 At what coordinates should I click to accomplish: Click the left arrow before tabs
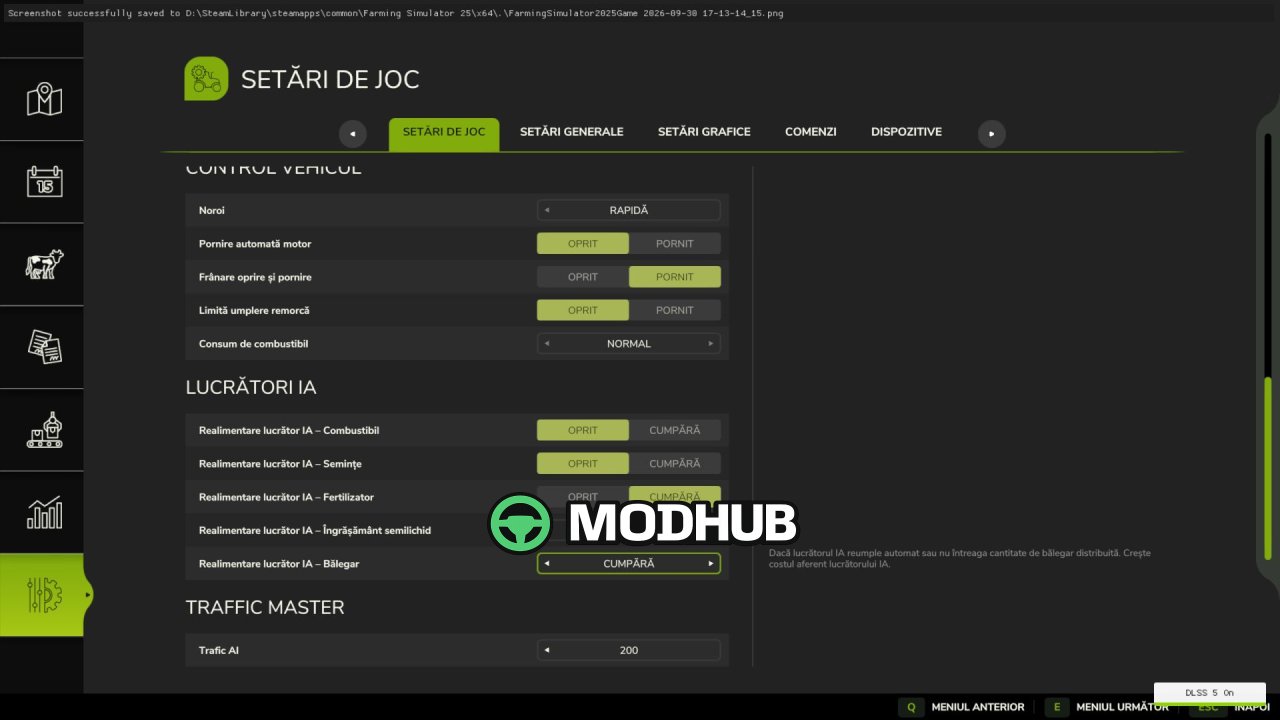352,133
